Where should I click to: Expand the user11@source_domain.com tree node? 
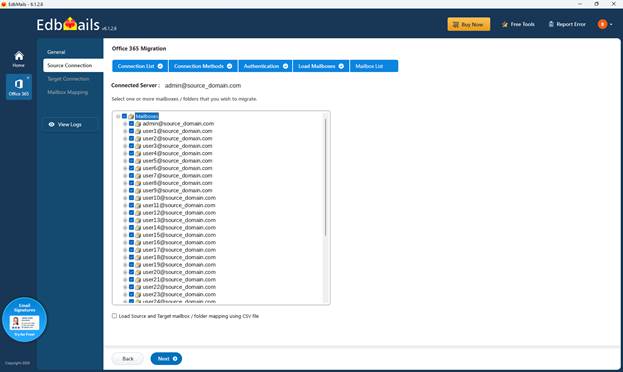click(x=125, y=205)
